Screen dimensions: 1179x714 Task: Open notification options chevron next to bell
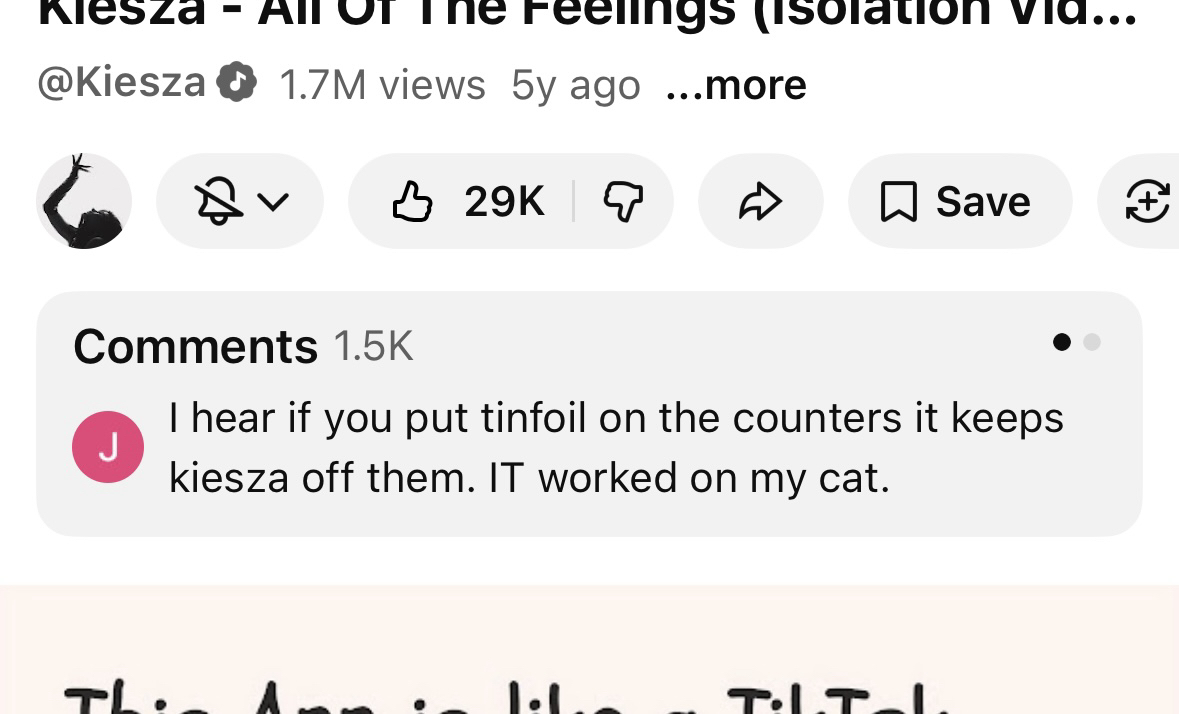(273, 202)
